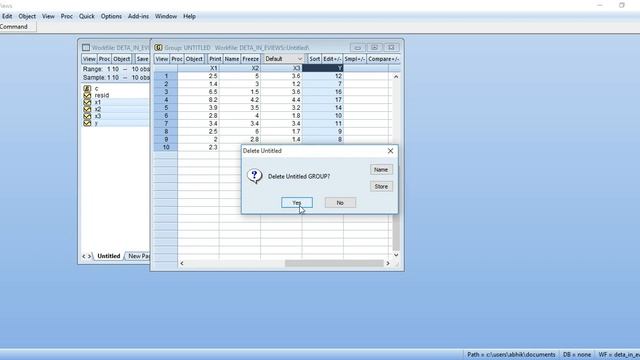The width and height of the screenshot is (640, 360).
Task: Click the Group window title icon
Action: 158,47
